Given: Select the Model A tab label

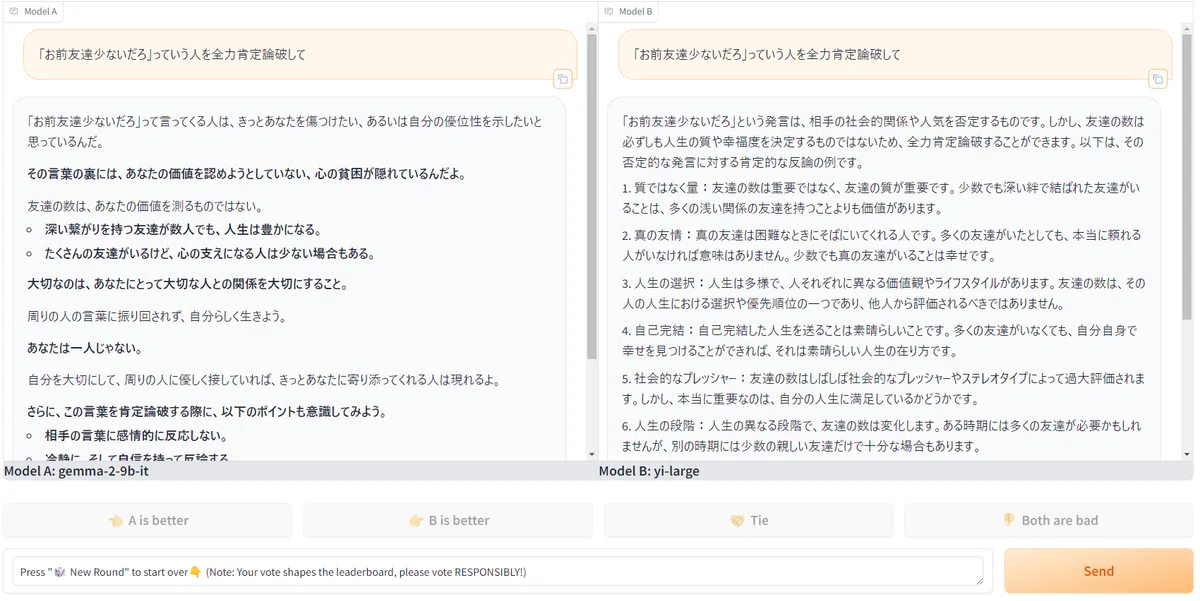Looking at the screenshot, I should [x=33, y=11].
